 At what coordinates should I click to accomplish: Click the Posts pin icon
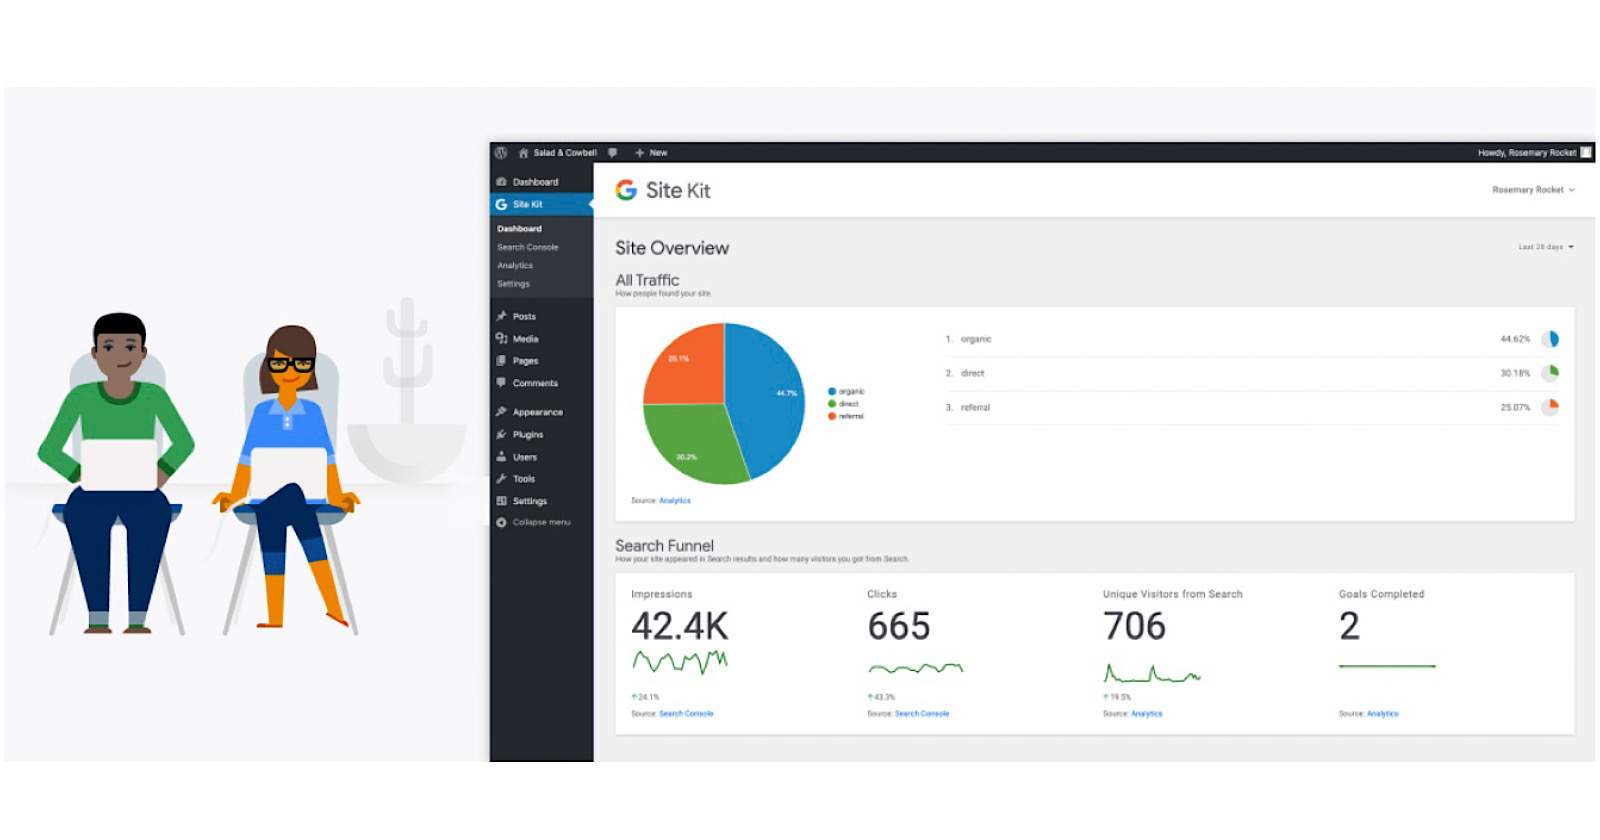(501, 316)
